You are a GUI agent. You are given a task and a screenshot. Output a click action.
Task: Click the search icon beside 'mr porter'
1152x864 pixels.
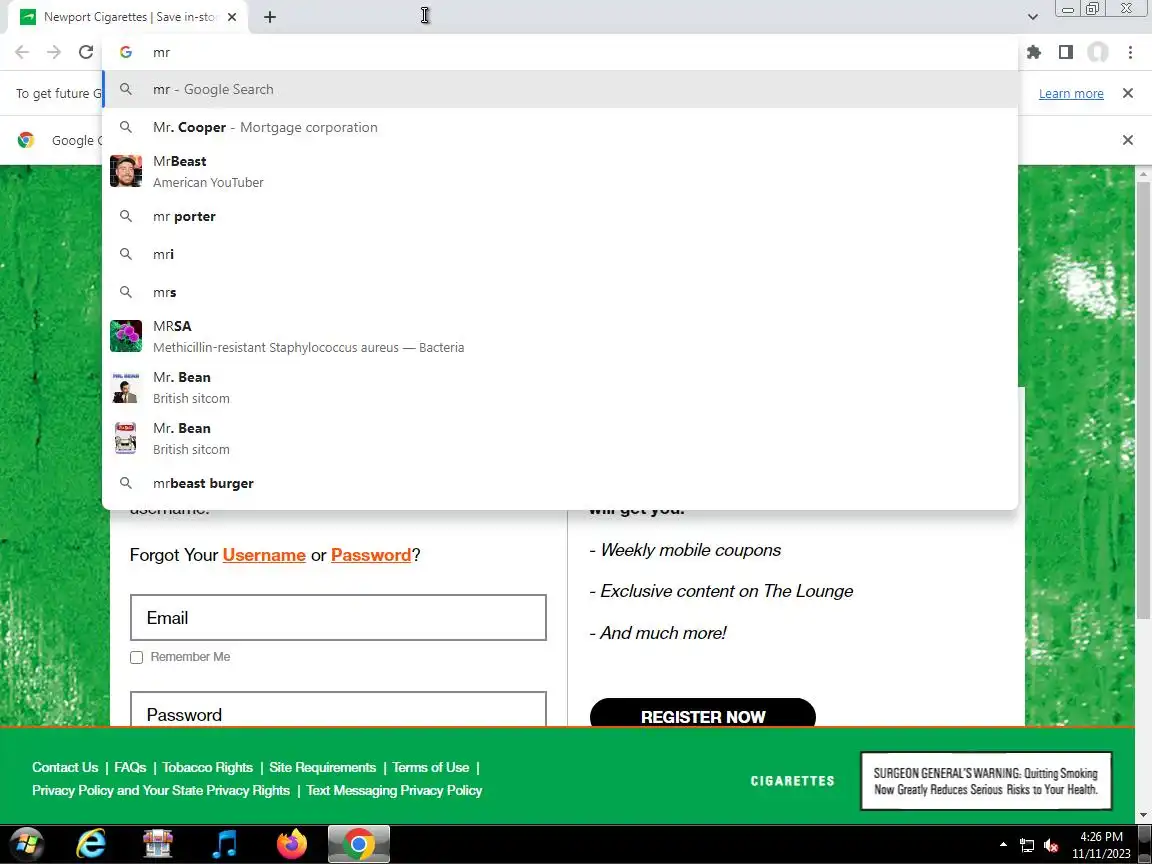pos(126,217)
